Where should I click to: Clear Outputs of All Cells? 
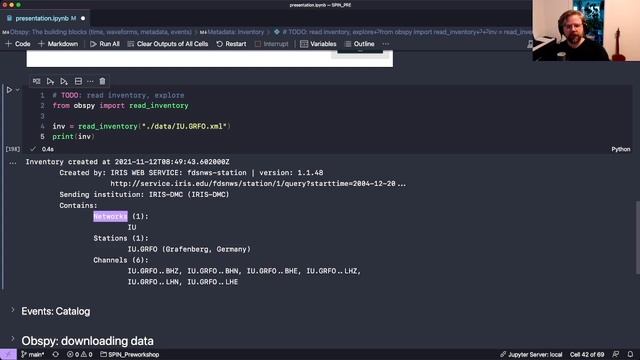[168, 44]
